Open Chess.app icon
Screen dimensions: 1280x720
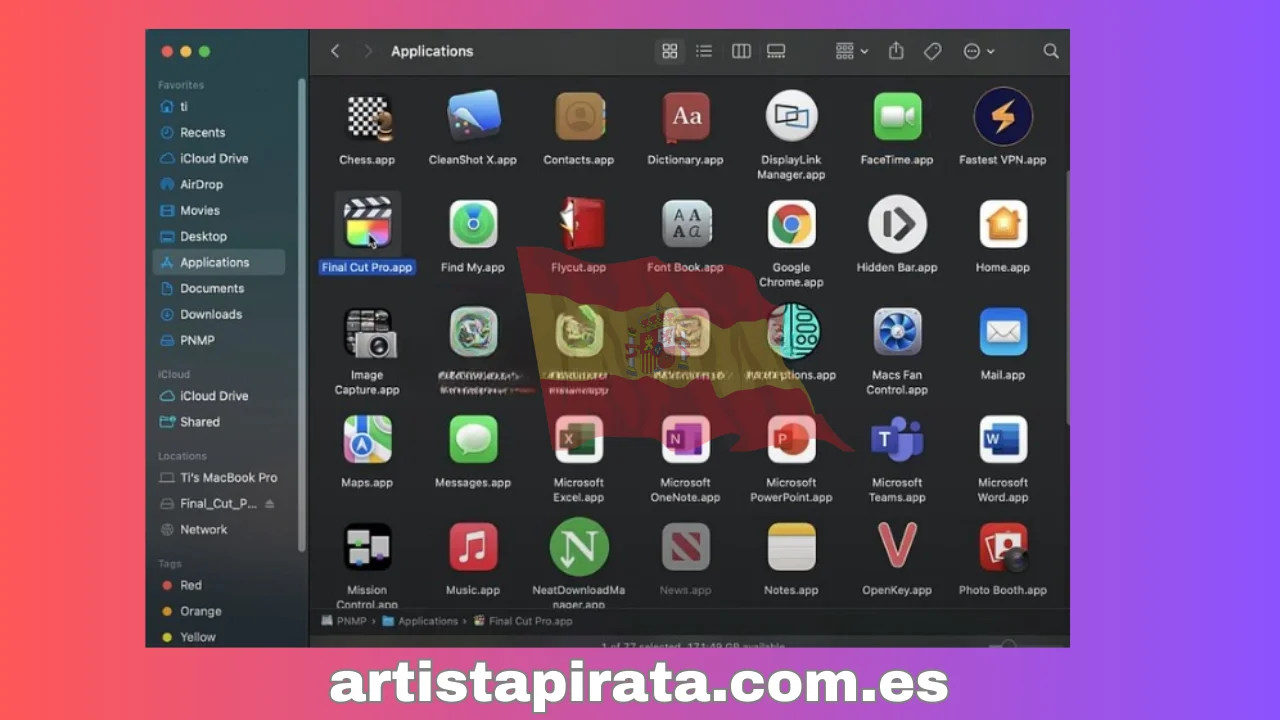[x=367, y=117]
